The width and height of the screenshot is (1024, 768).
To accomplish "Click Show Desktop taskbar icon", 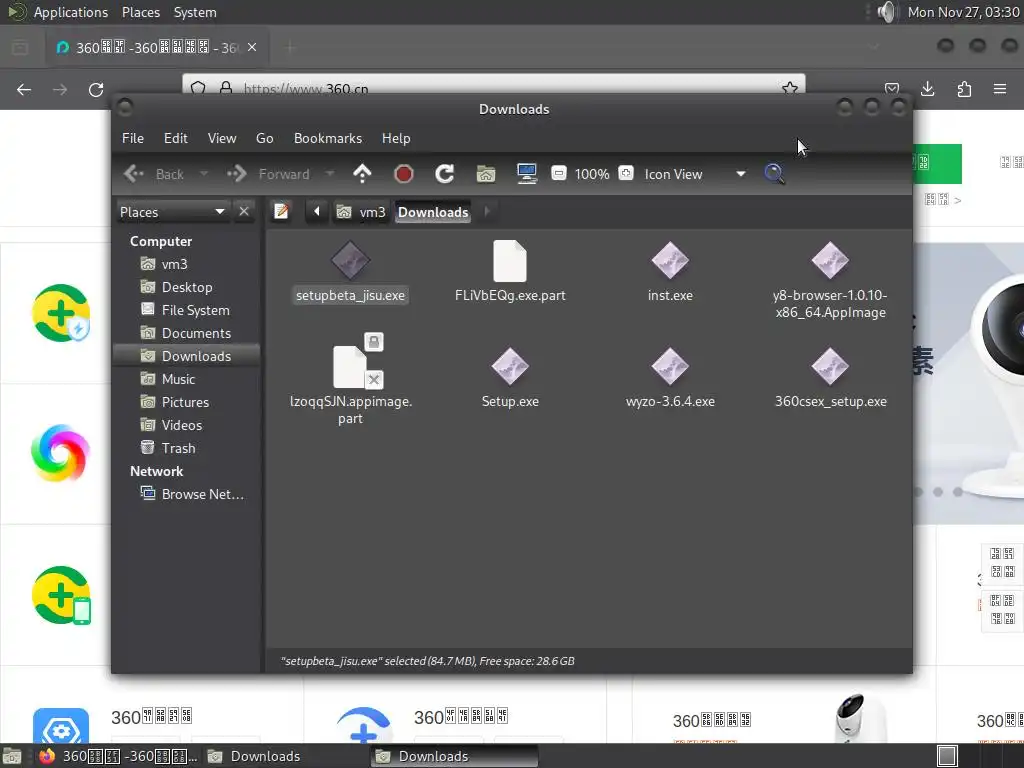I will (12, 756).
